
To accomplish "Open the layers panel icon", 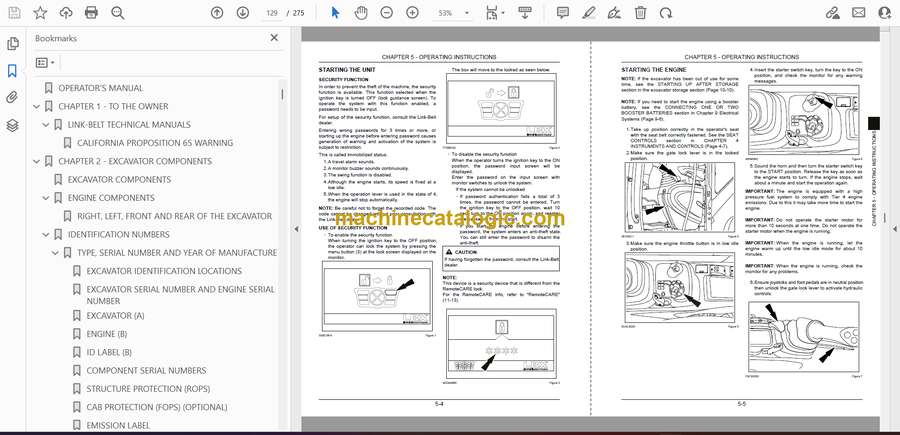I will (x=13, y=125).
